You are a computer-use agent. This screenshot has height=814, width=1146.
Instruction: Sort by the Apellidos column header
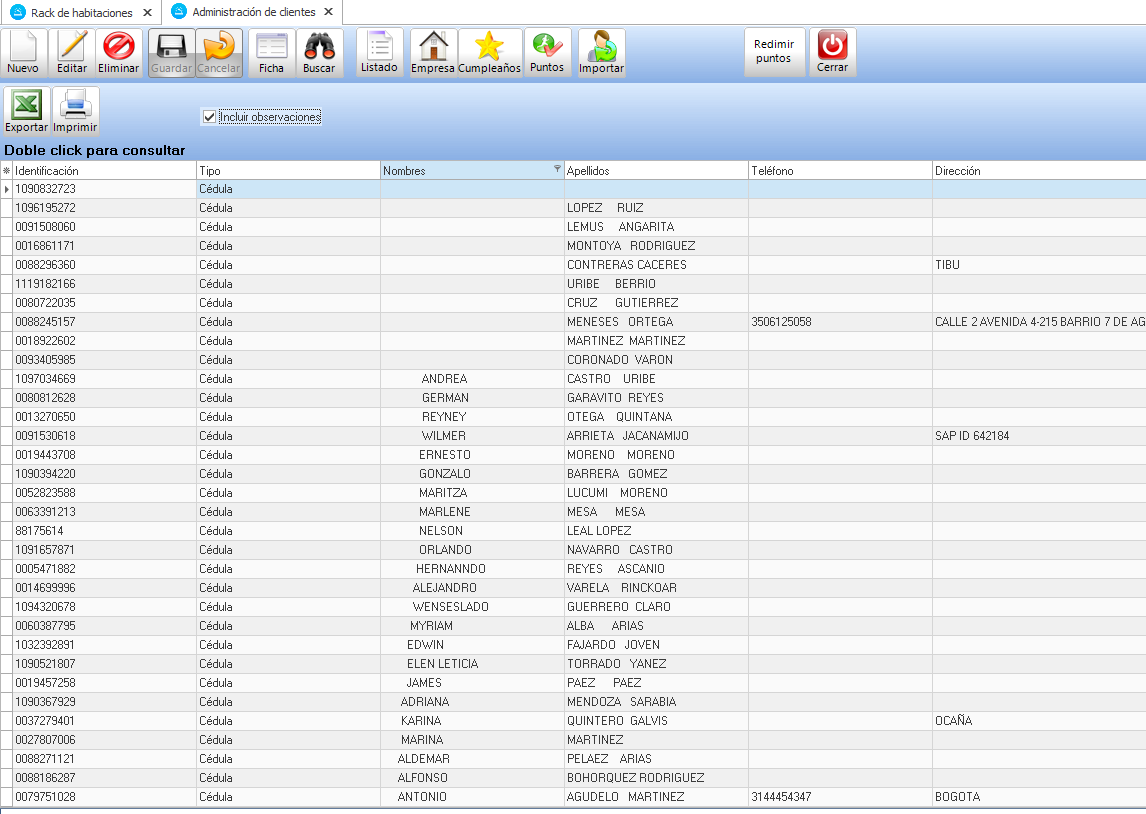(655, 171)
